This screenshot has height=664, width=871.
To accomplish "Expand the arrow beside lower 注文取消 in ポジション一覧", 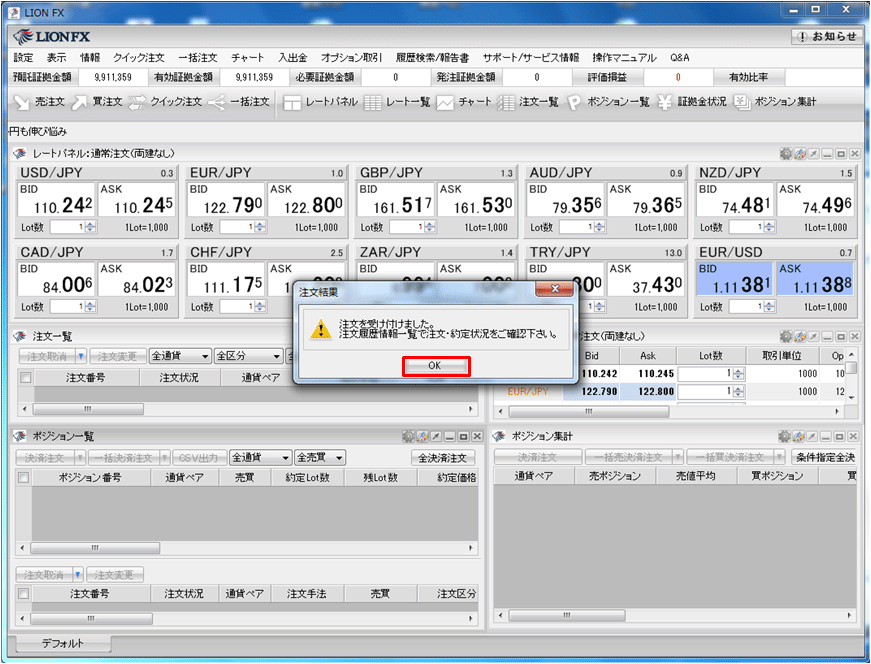I will click(78, 575).
